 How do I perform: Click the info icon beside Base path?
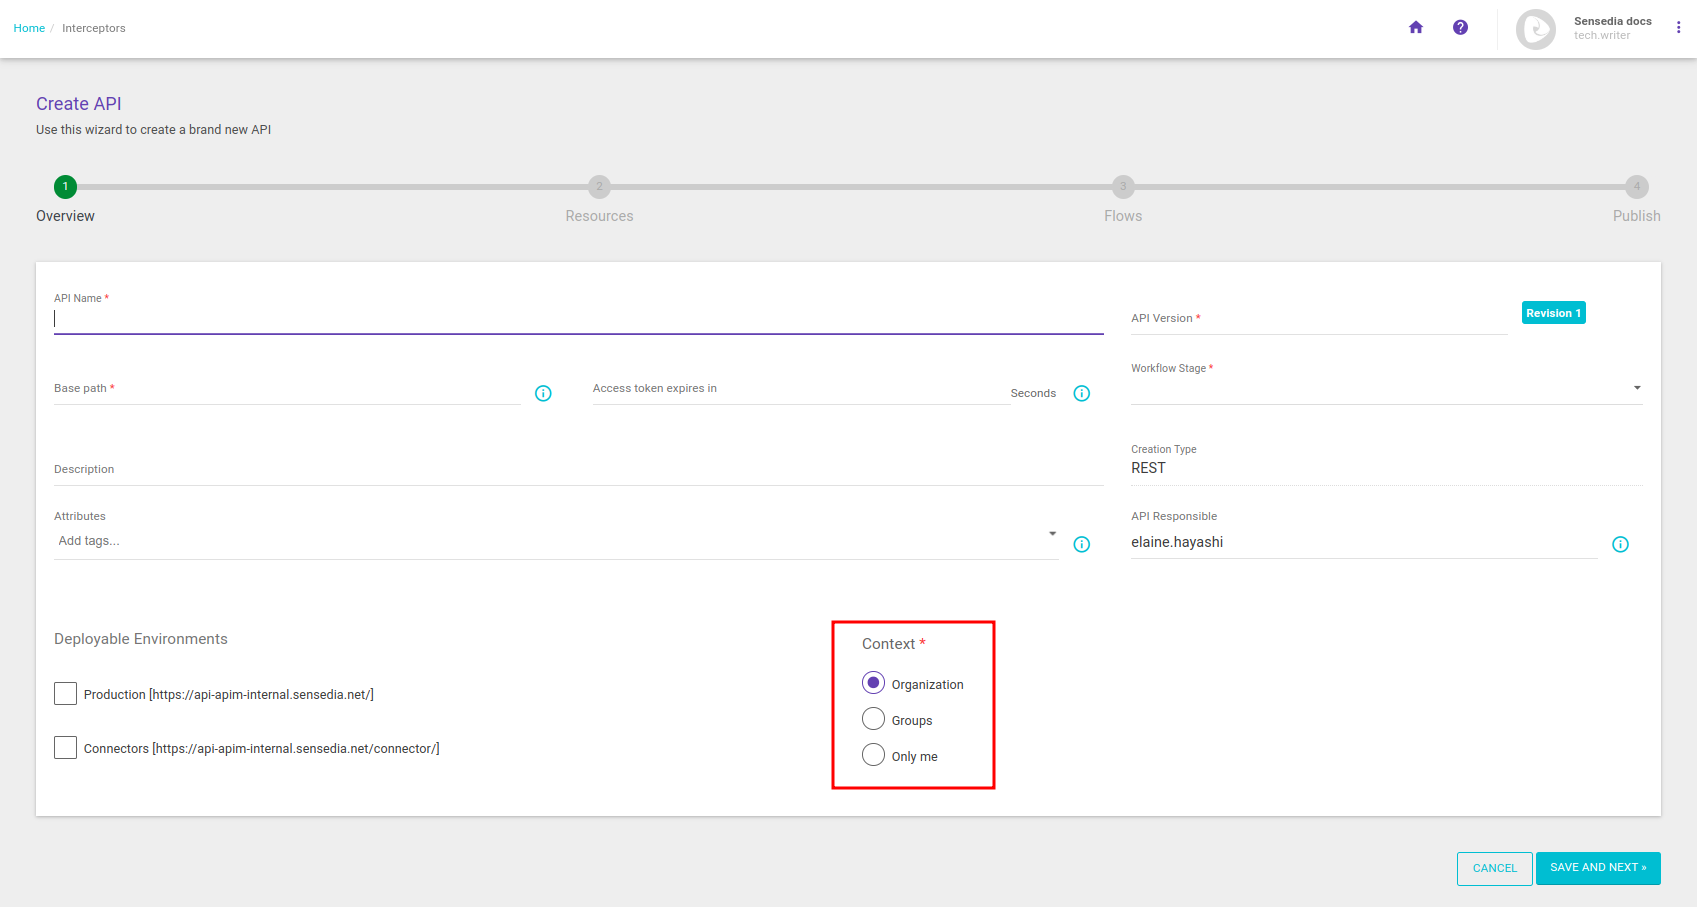tap(543, 393)
